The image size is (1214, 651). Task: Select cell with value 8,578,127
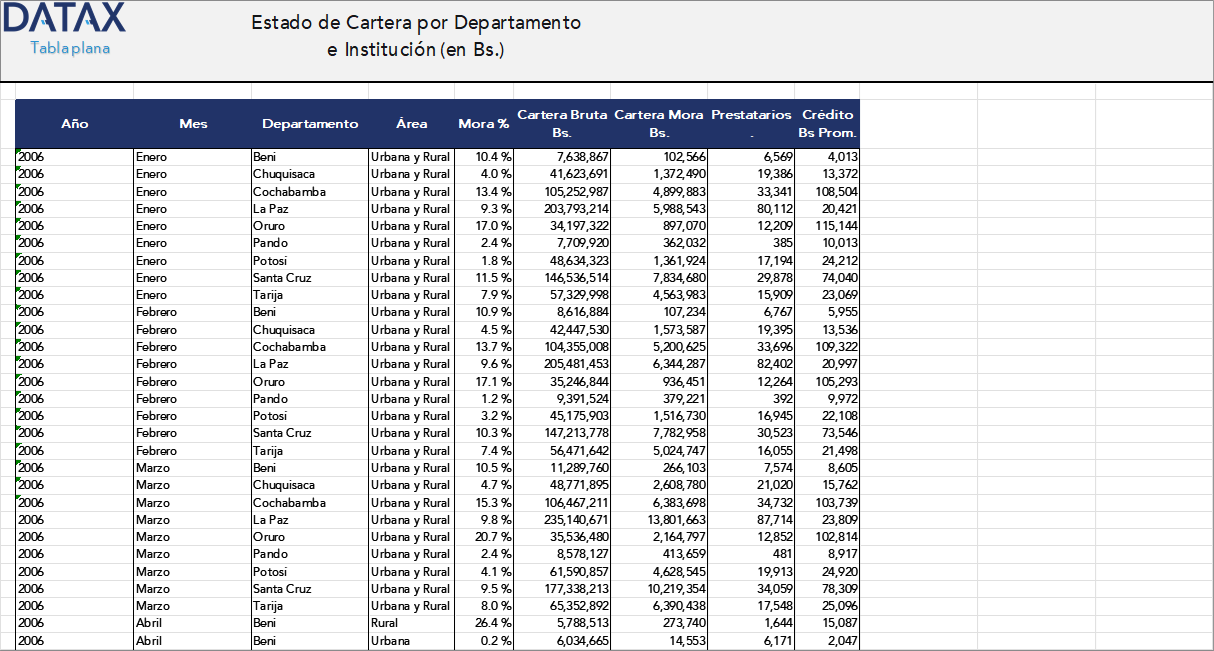coord(562,554)
